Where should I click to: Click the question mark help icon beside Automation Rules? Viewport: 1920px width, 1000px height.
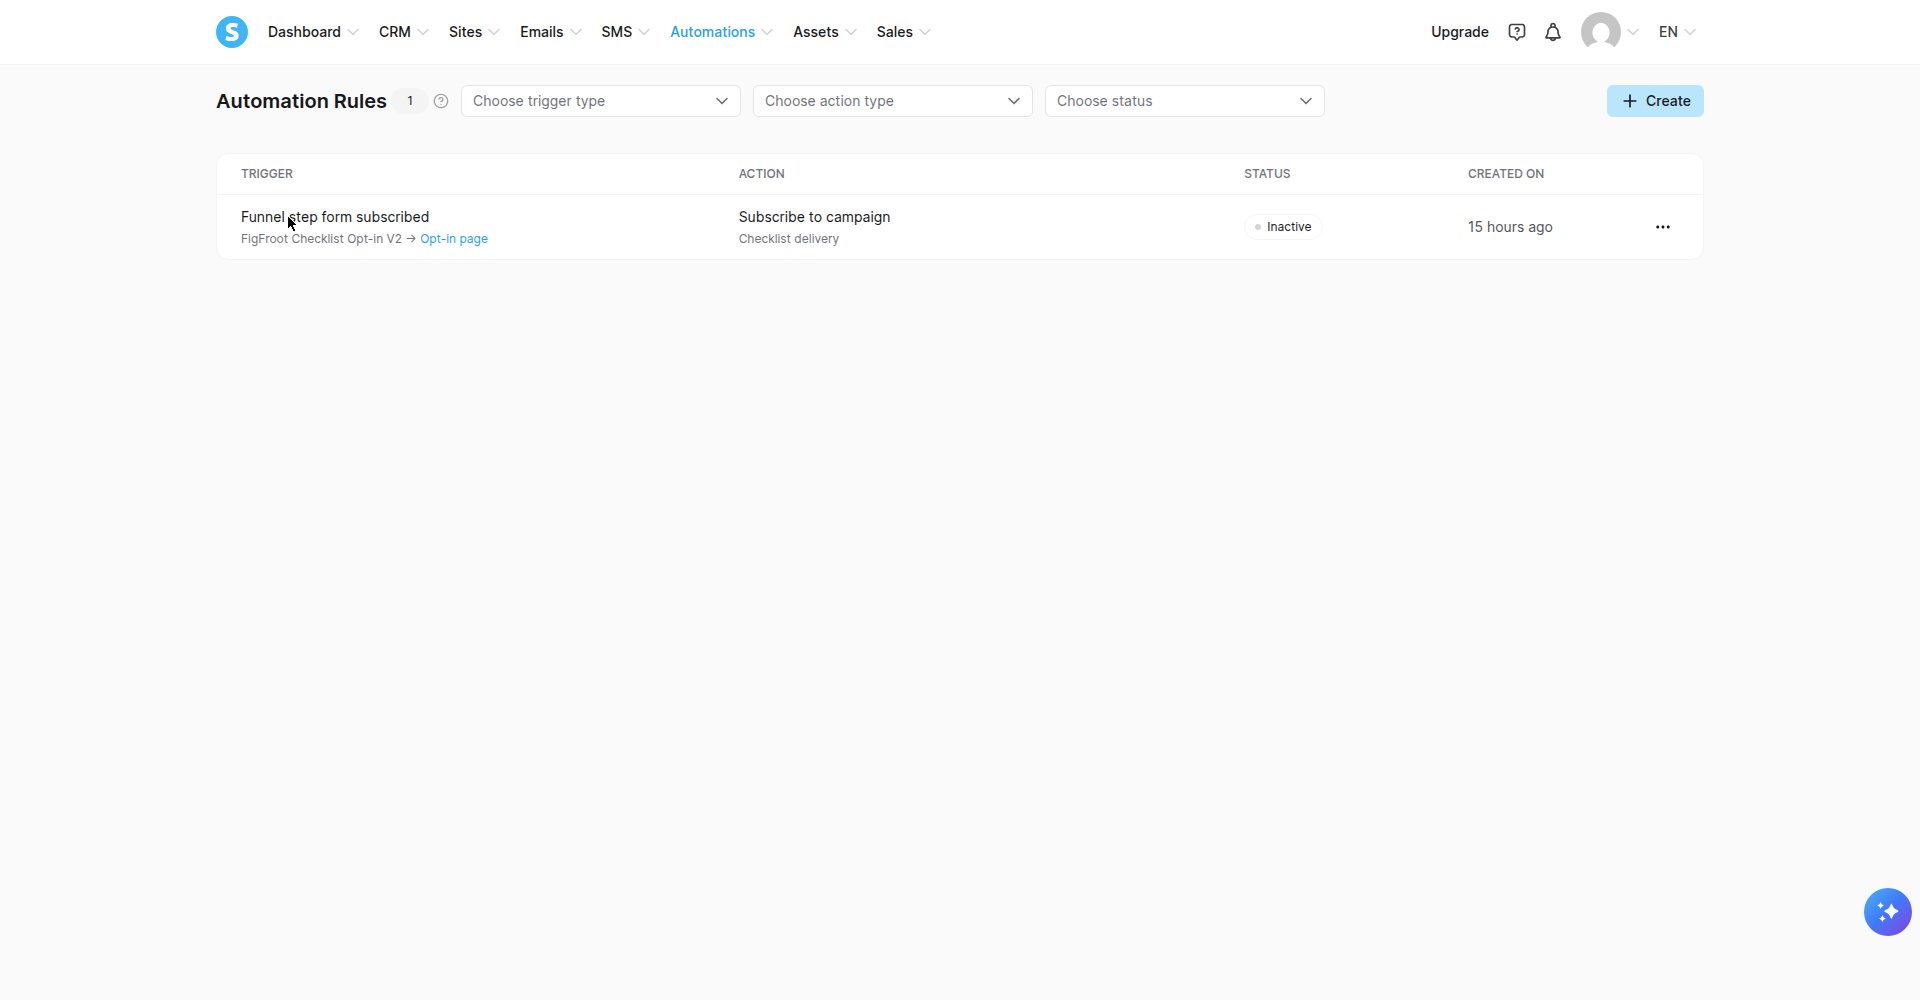tap(441, 101)
